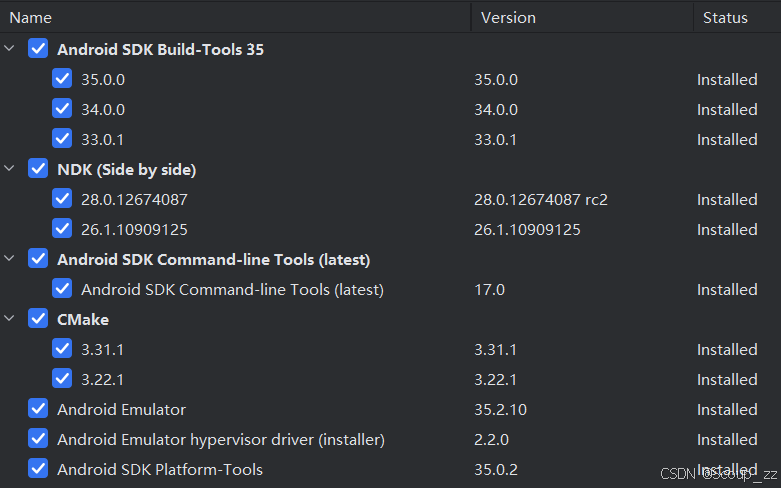Click Installed status for 35.0.0 row
The width and height of the screenshot is (781, 488).
point(727,80)
